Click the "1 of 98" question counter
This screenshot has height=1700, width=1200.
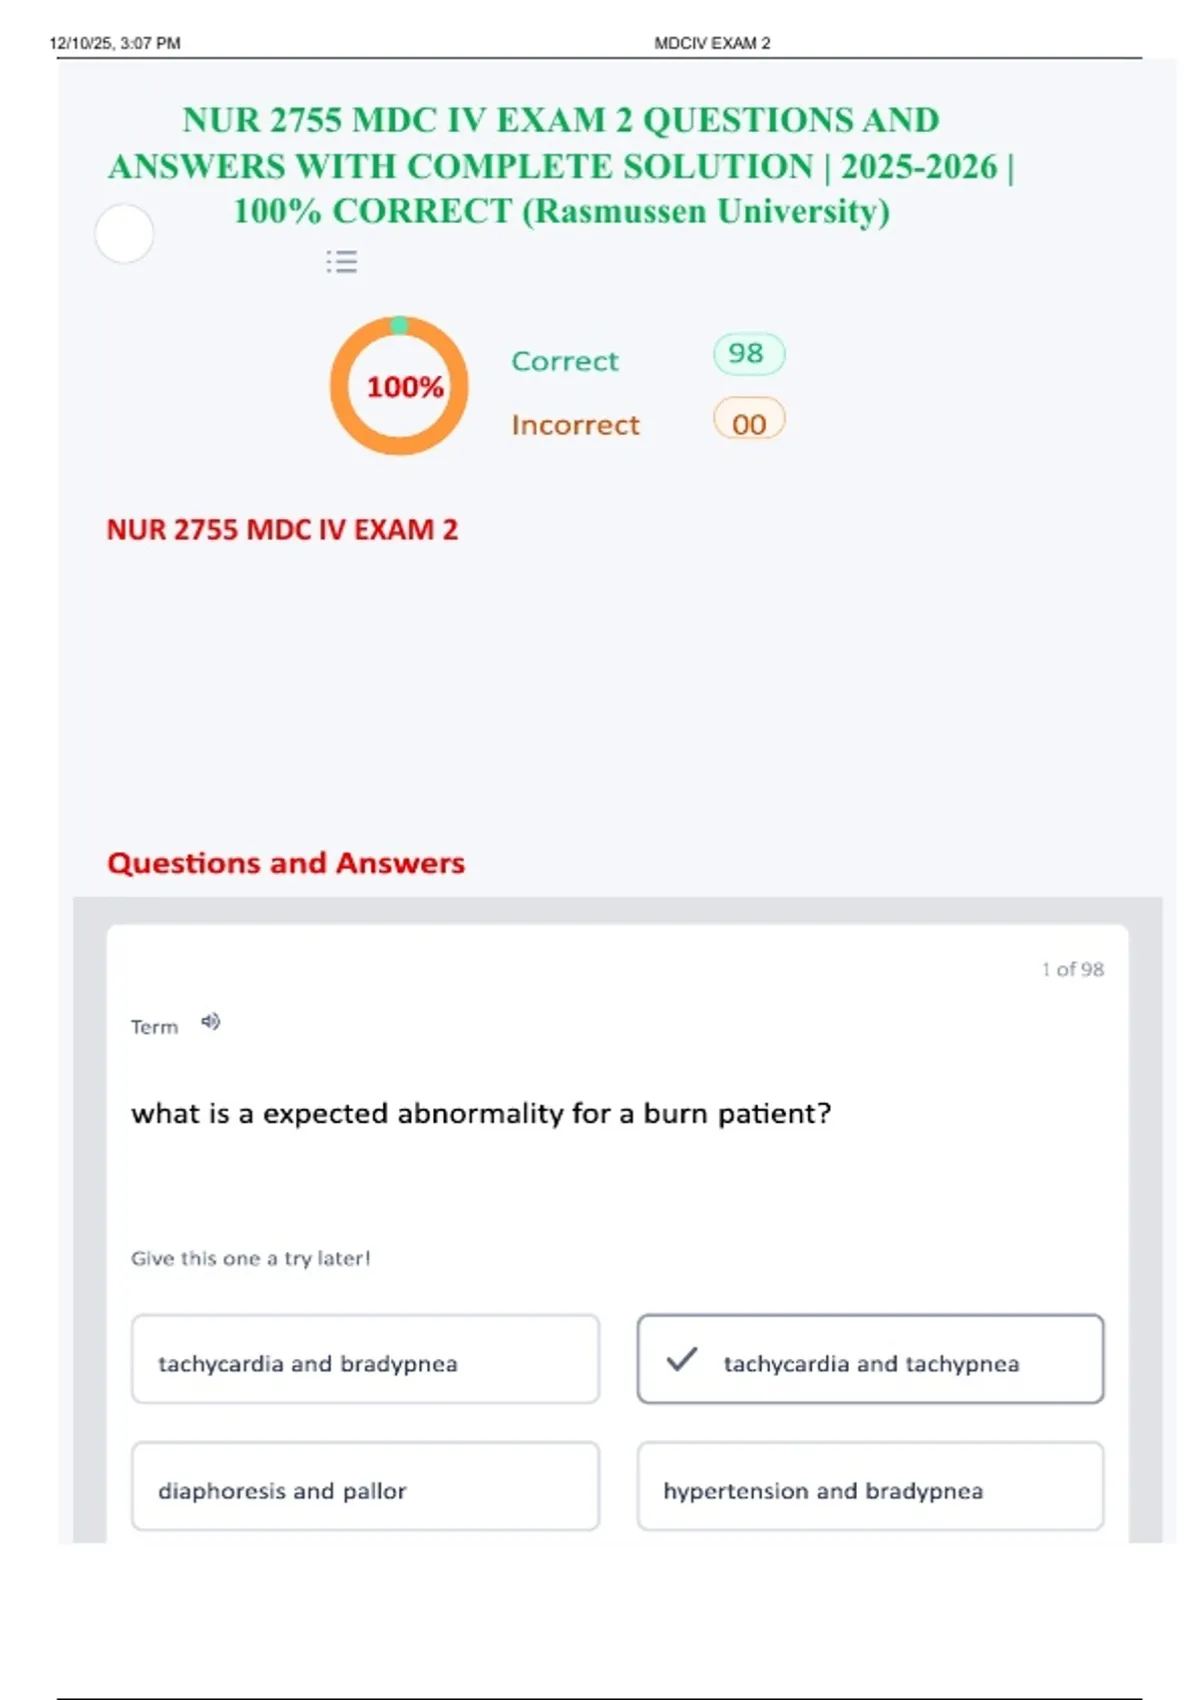pyautogui.click(x=1072, y=969)
